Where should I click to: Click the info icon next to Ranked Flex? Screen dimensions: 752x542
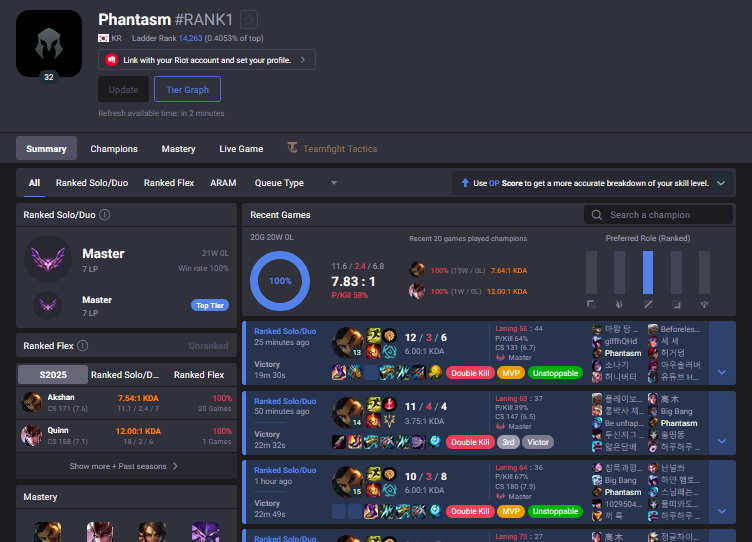click(x=82, y=346)
